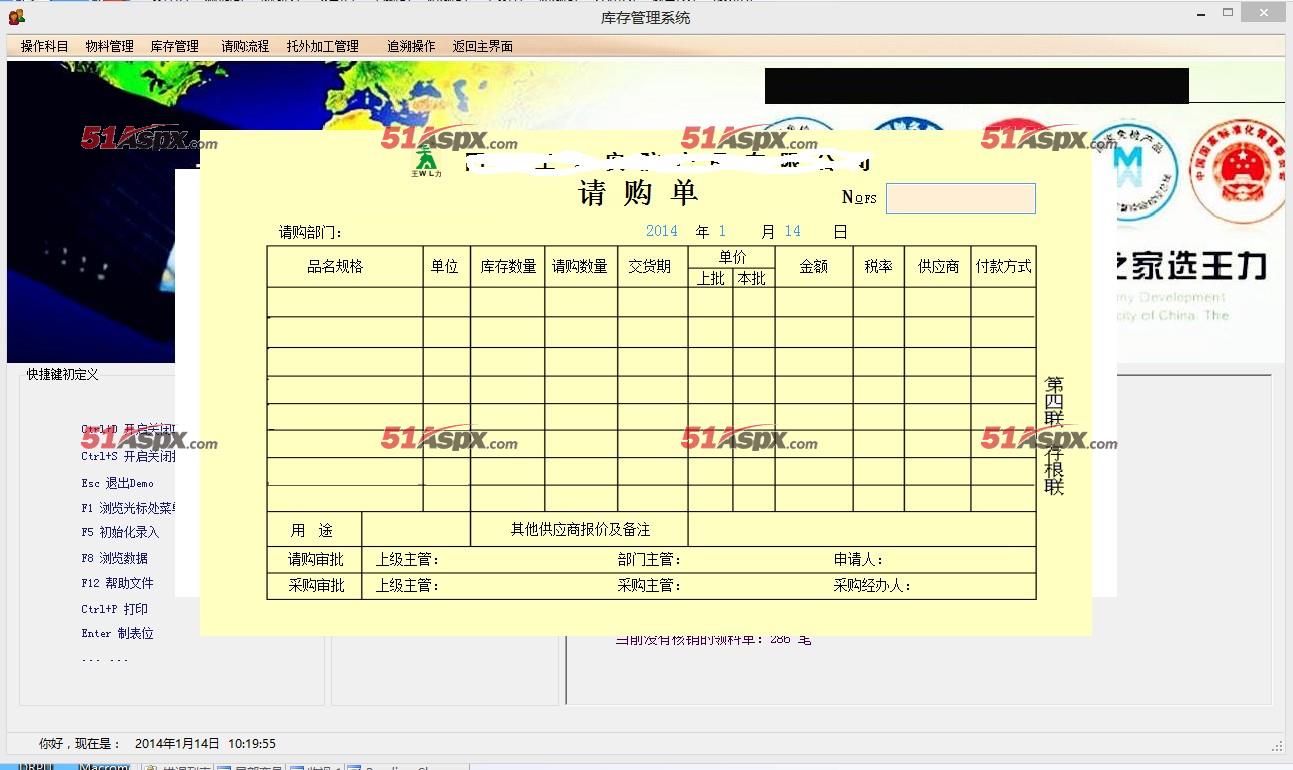
Task: Click 其他供应商报价及备注 label
Action: [580, 529]
